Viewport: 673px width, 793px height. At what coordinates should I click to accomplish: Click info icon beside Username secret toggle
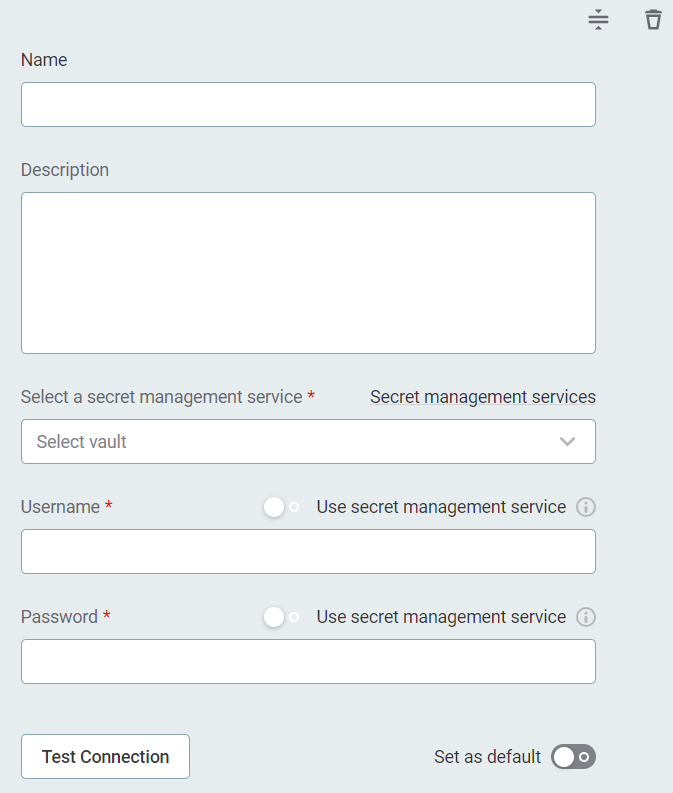pos(587,507)
